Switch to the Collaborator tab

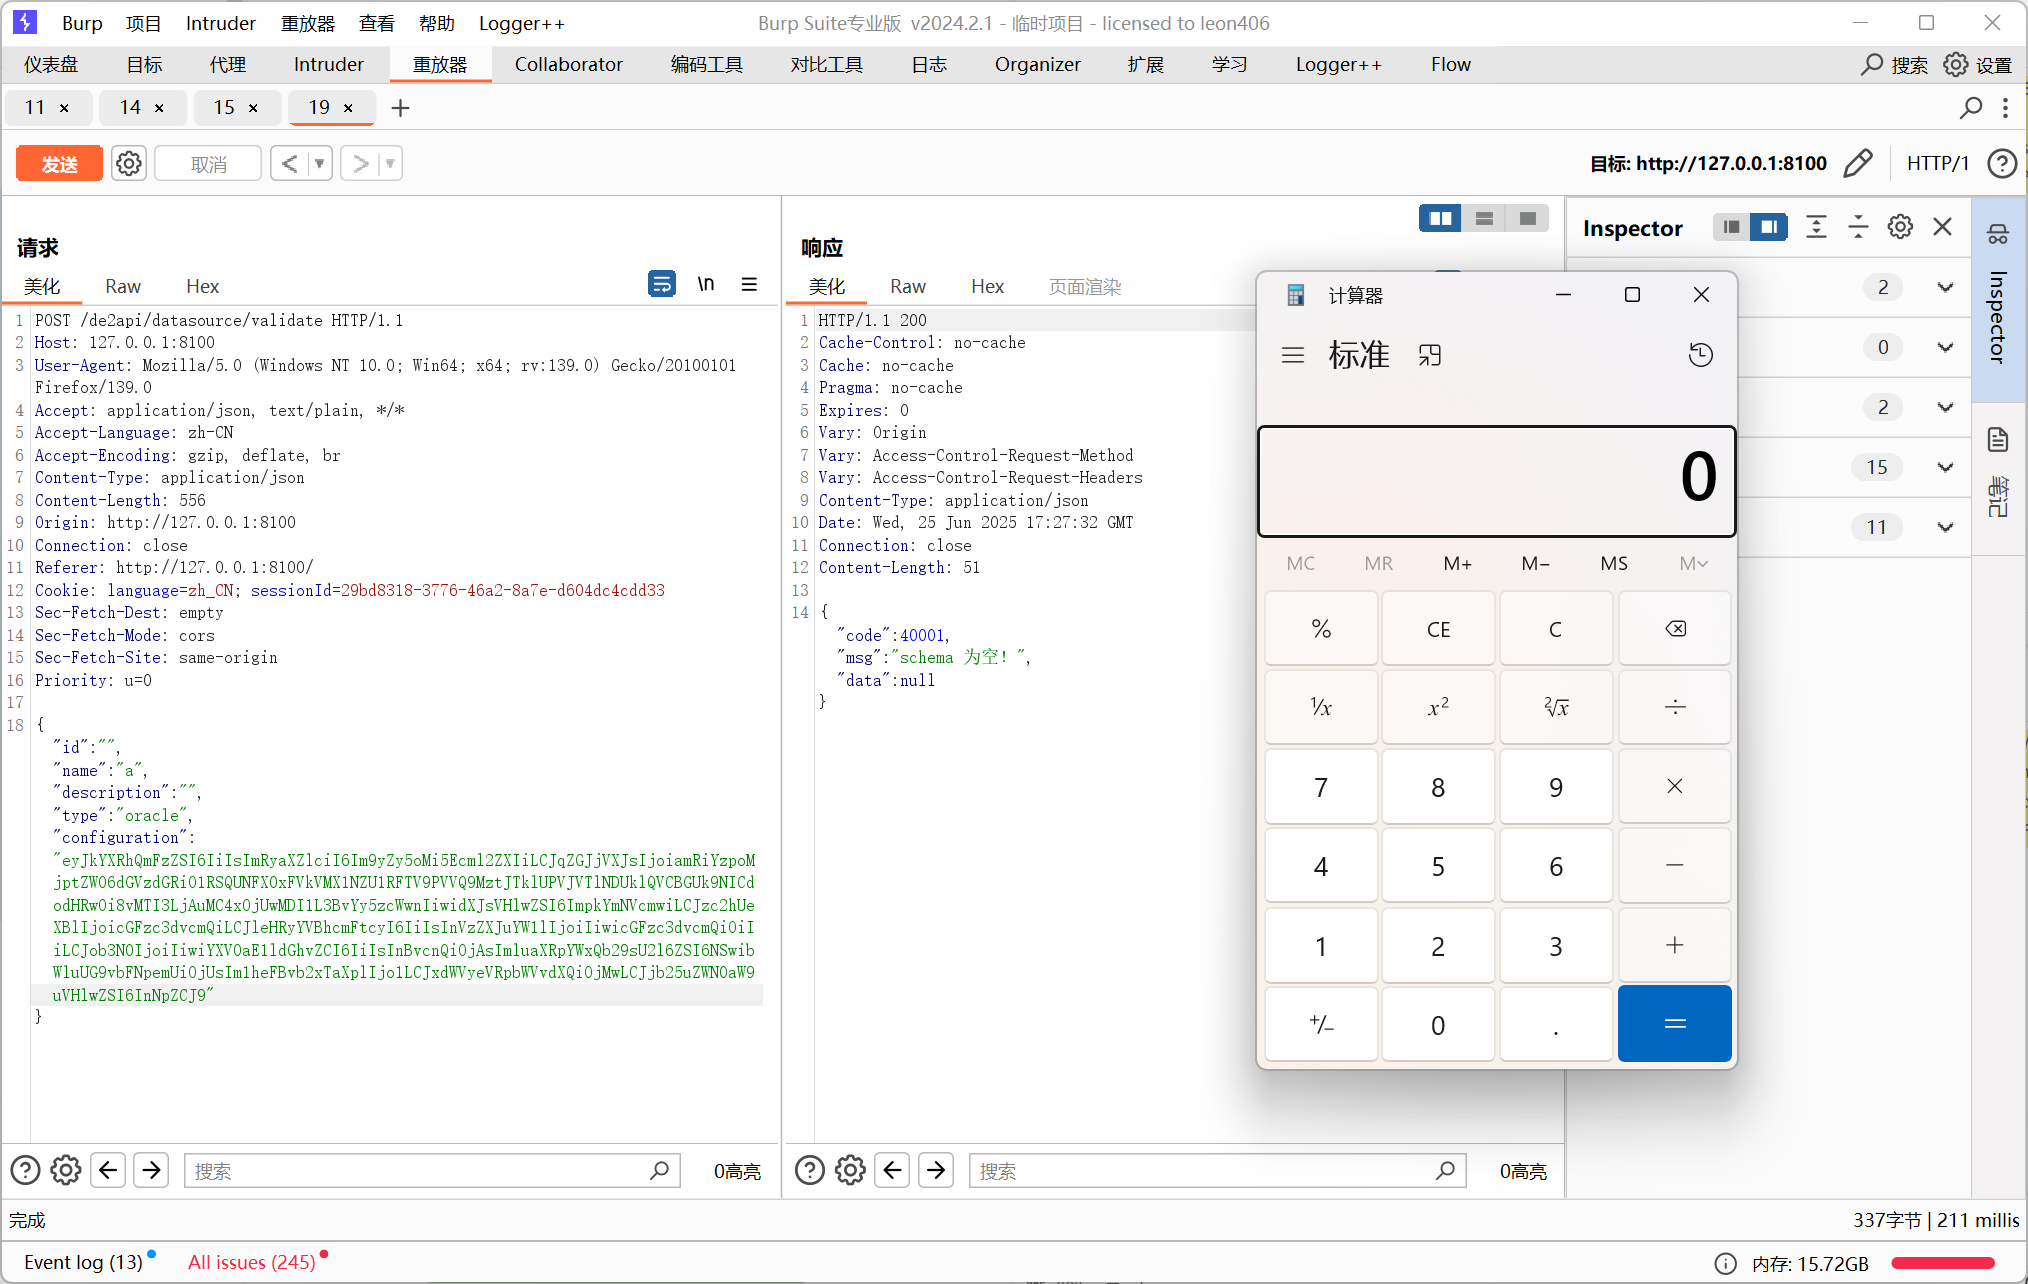(568, 65)
